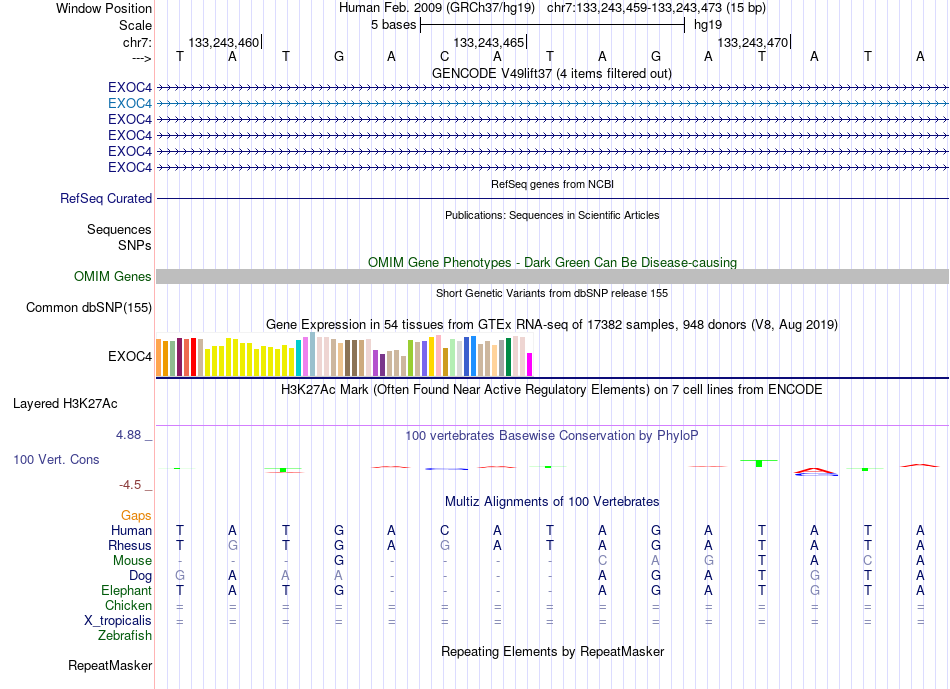Screen dimensions: 950x689
Task: Click the 'hg19' text next to the scale bar
Action: point(708,25)
